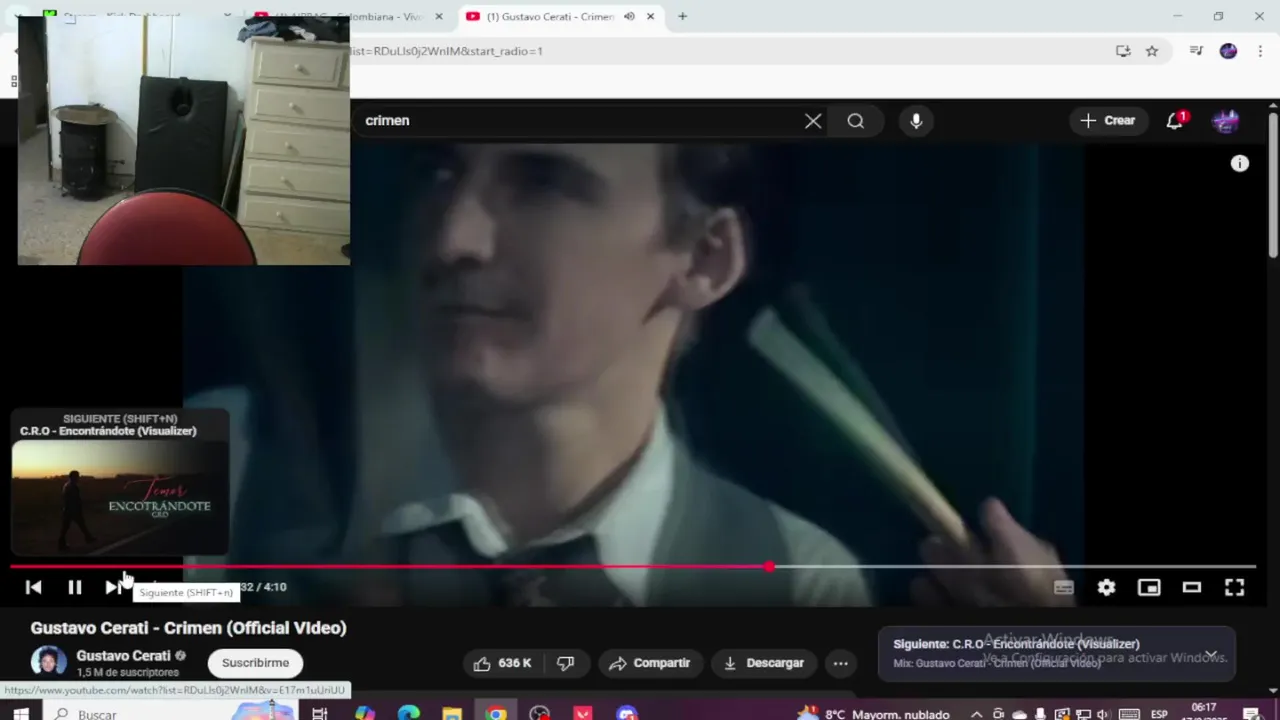Switch to miniplayer mode
Screen dimensions: 1280x720
(1149, 588)
